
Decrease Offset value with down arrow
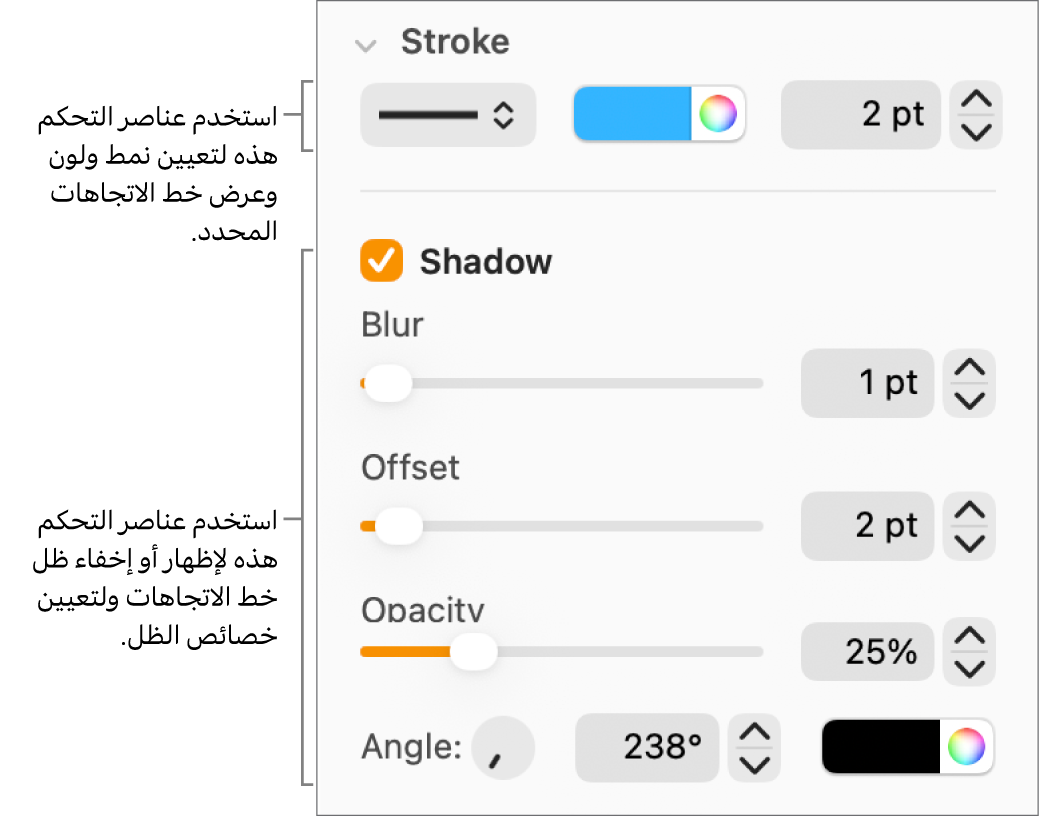point(969,542)
